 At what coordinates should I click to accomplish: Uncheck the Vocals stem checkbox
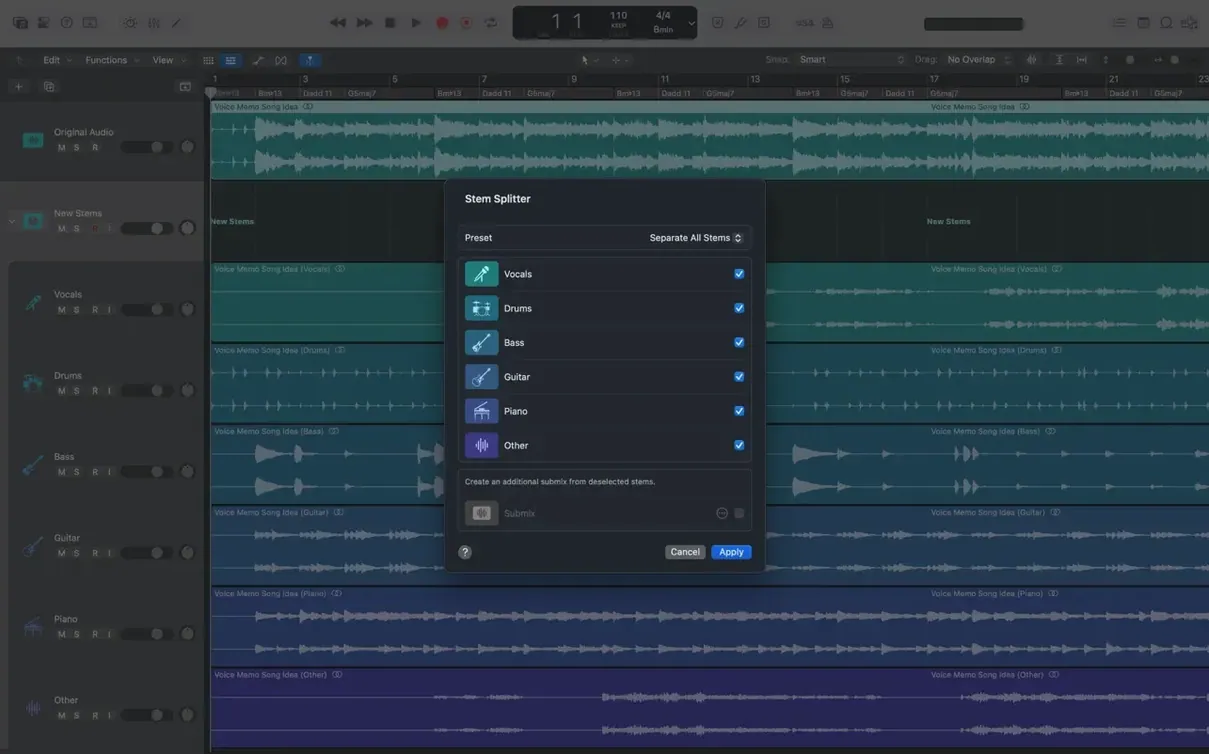pos(739,274)
